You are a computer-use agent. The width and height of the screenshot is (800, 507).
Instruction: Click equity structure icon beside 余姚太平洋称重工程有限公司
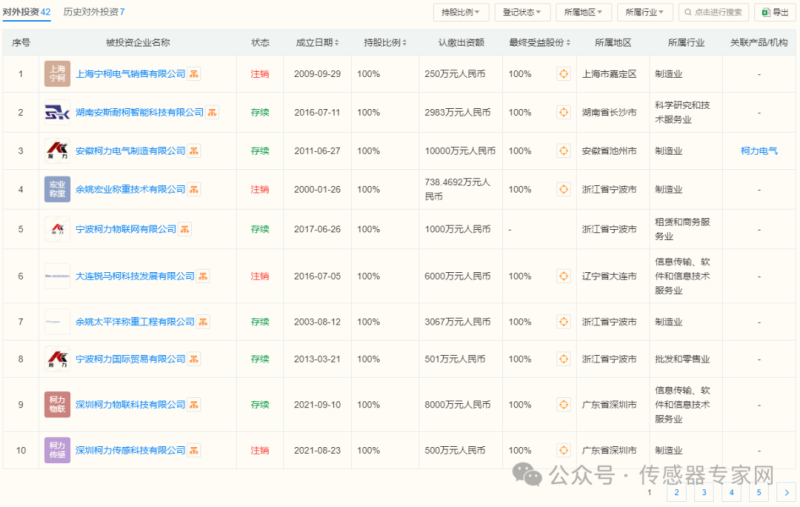click(203, 322)
